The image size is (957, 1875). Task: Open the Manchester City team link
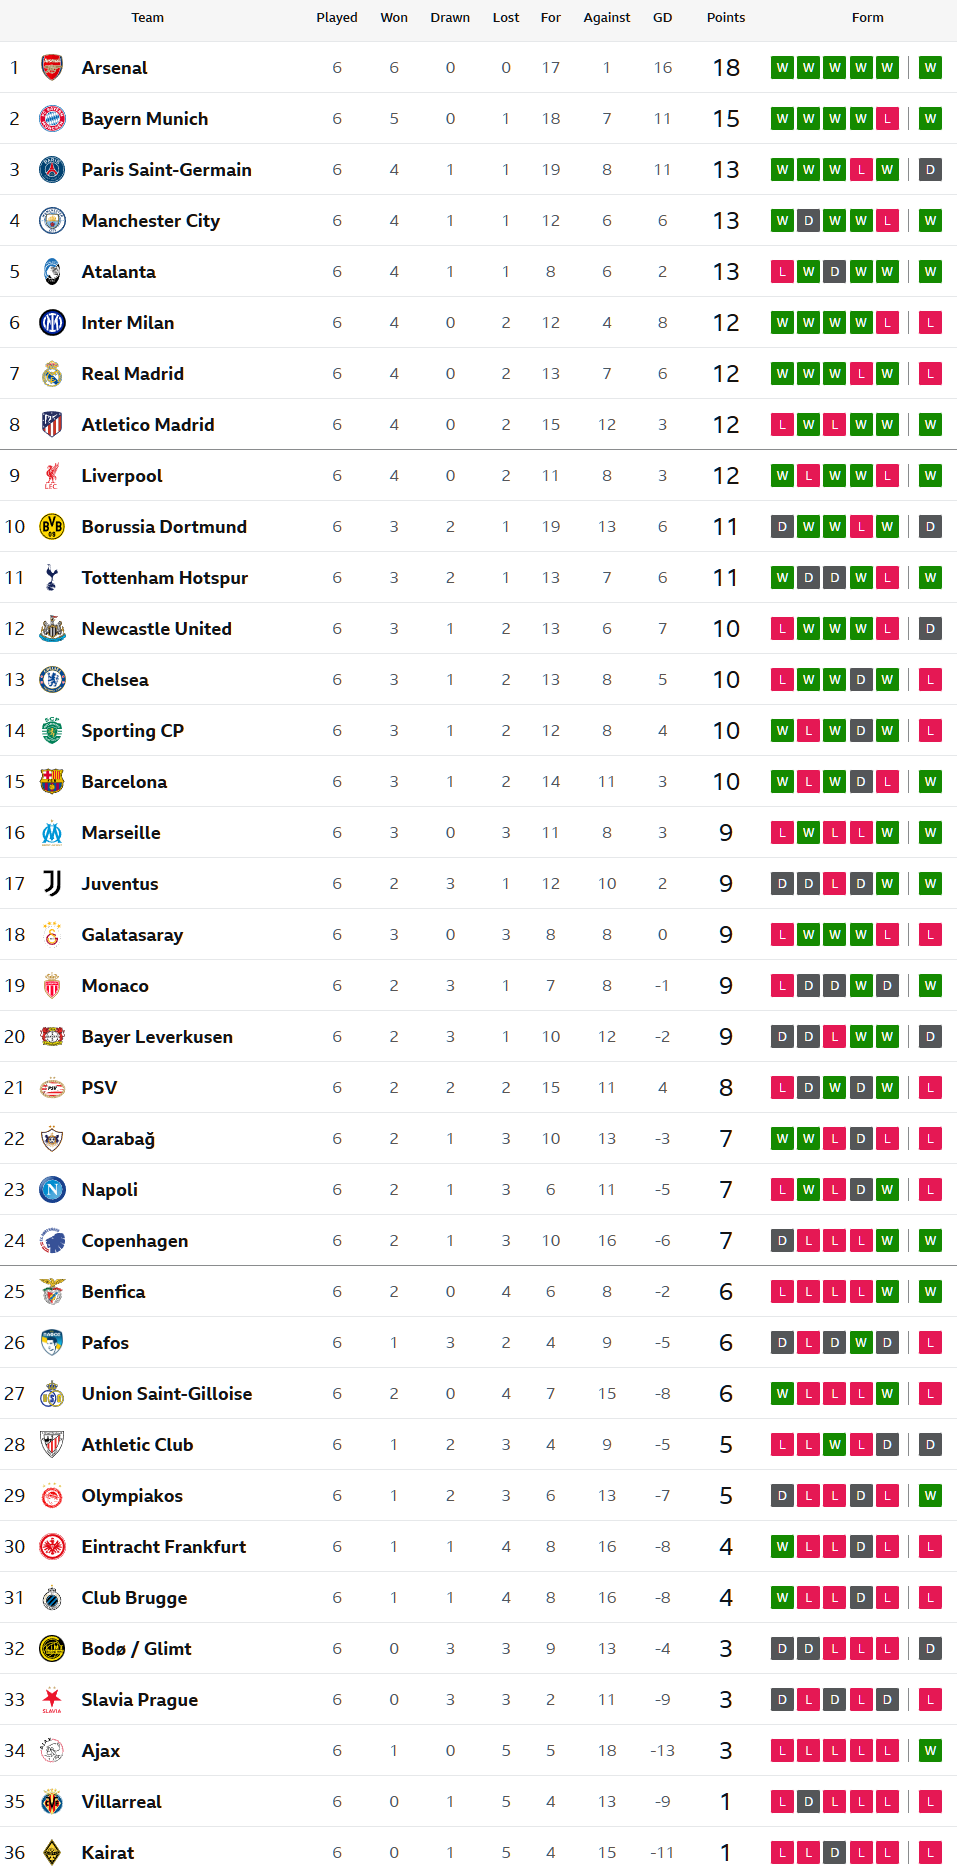(x=151, y=221)
